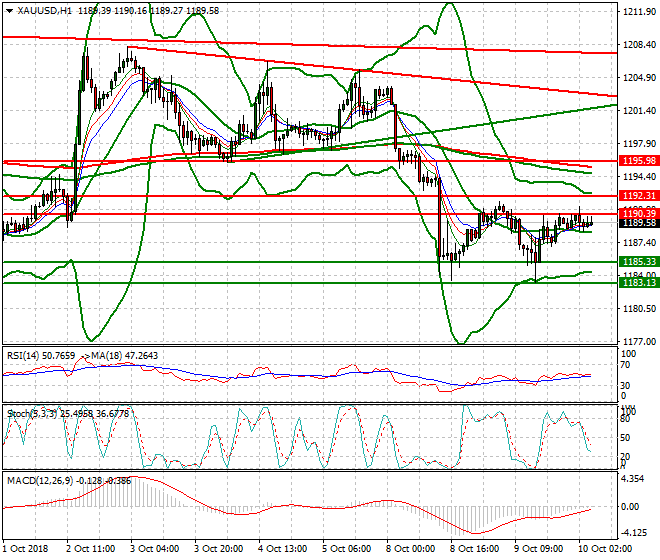Click the 1185.33 green price label
The image size is (660, 560).
point(639,261)
